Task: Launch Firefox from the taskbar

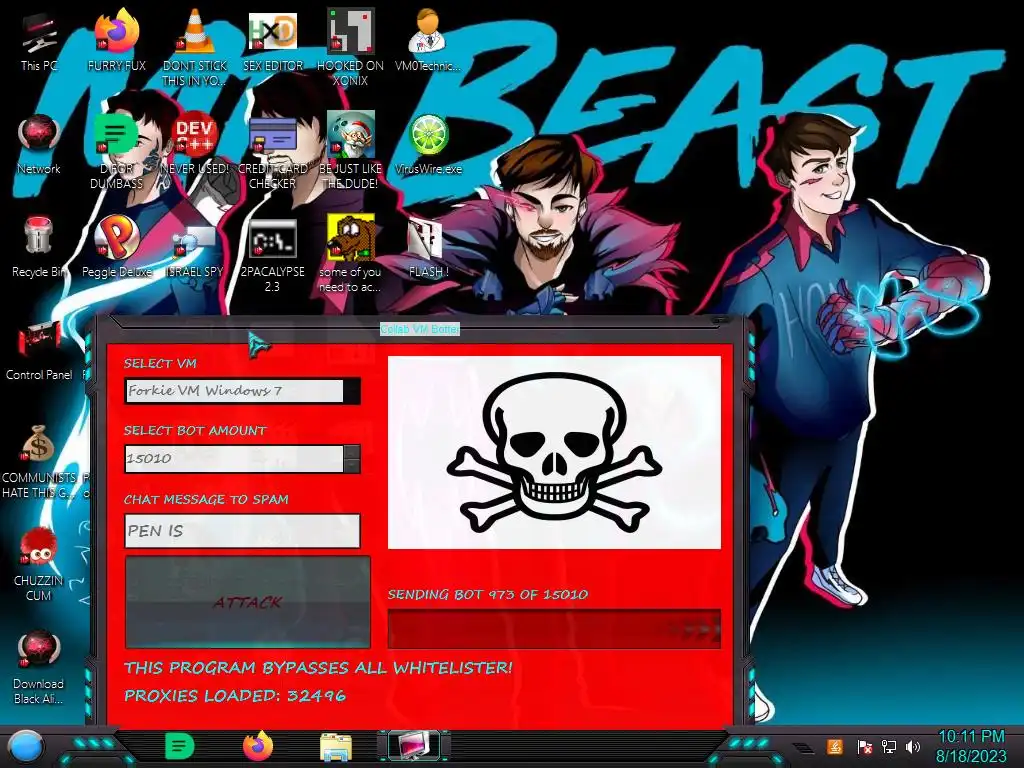Action: click(258, 746)
